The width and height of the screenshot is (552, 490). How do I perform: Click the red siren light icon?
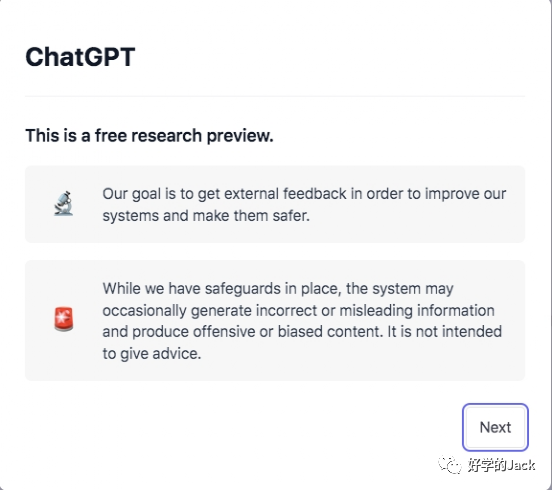tap(64, 319)
